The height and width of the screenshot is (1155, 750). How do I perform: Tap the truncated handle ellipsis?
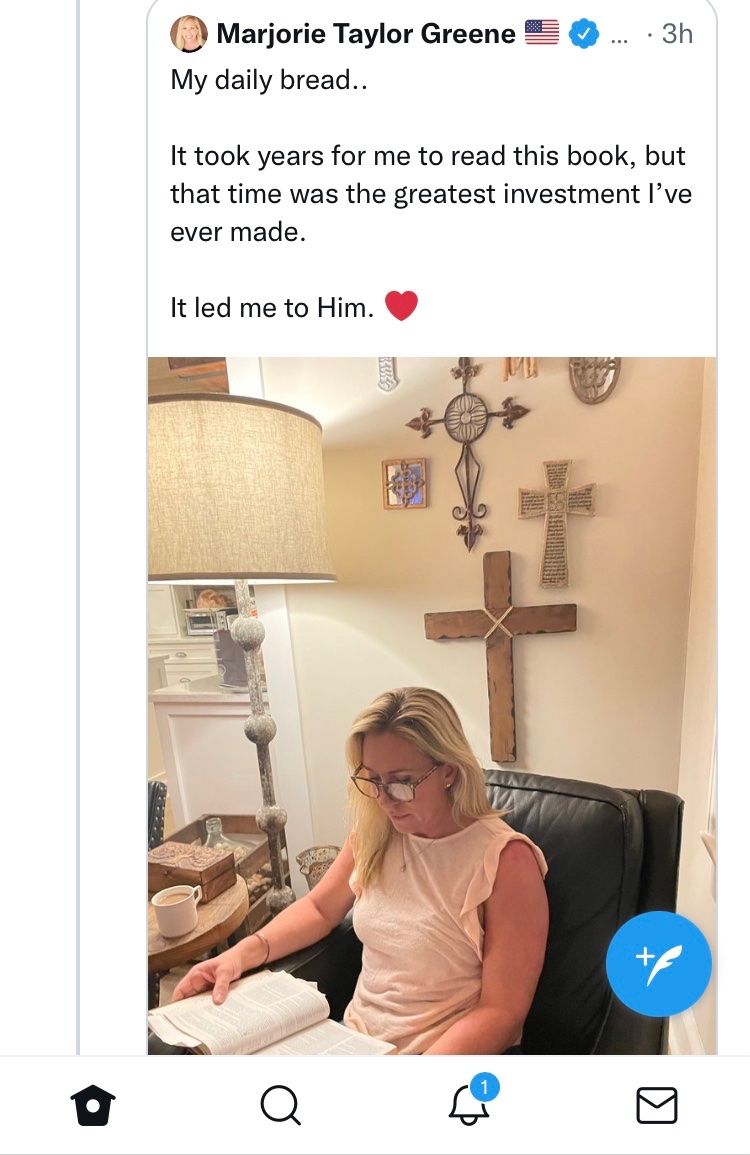pyautogui.click(x=619, y=35)
